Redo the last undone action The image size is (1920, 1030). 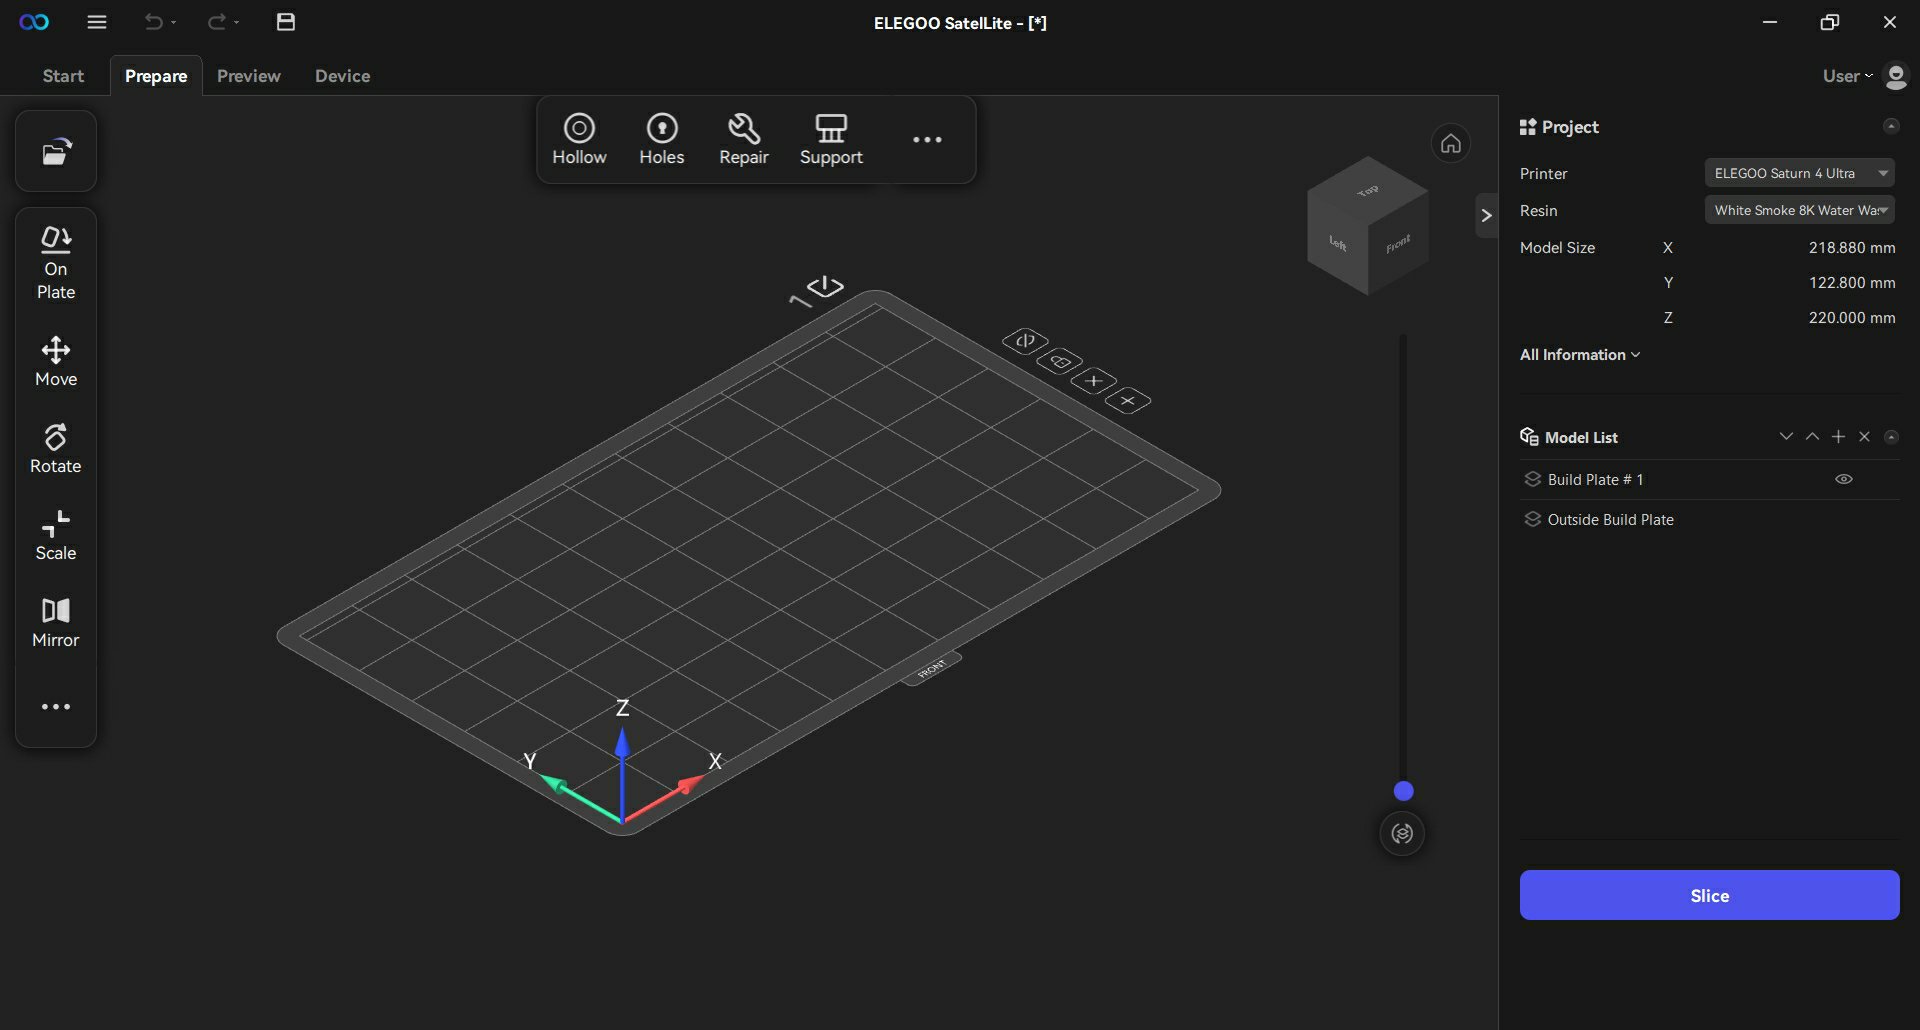(x=216, y=22)
